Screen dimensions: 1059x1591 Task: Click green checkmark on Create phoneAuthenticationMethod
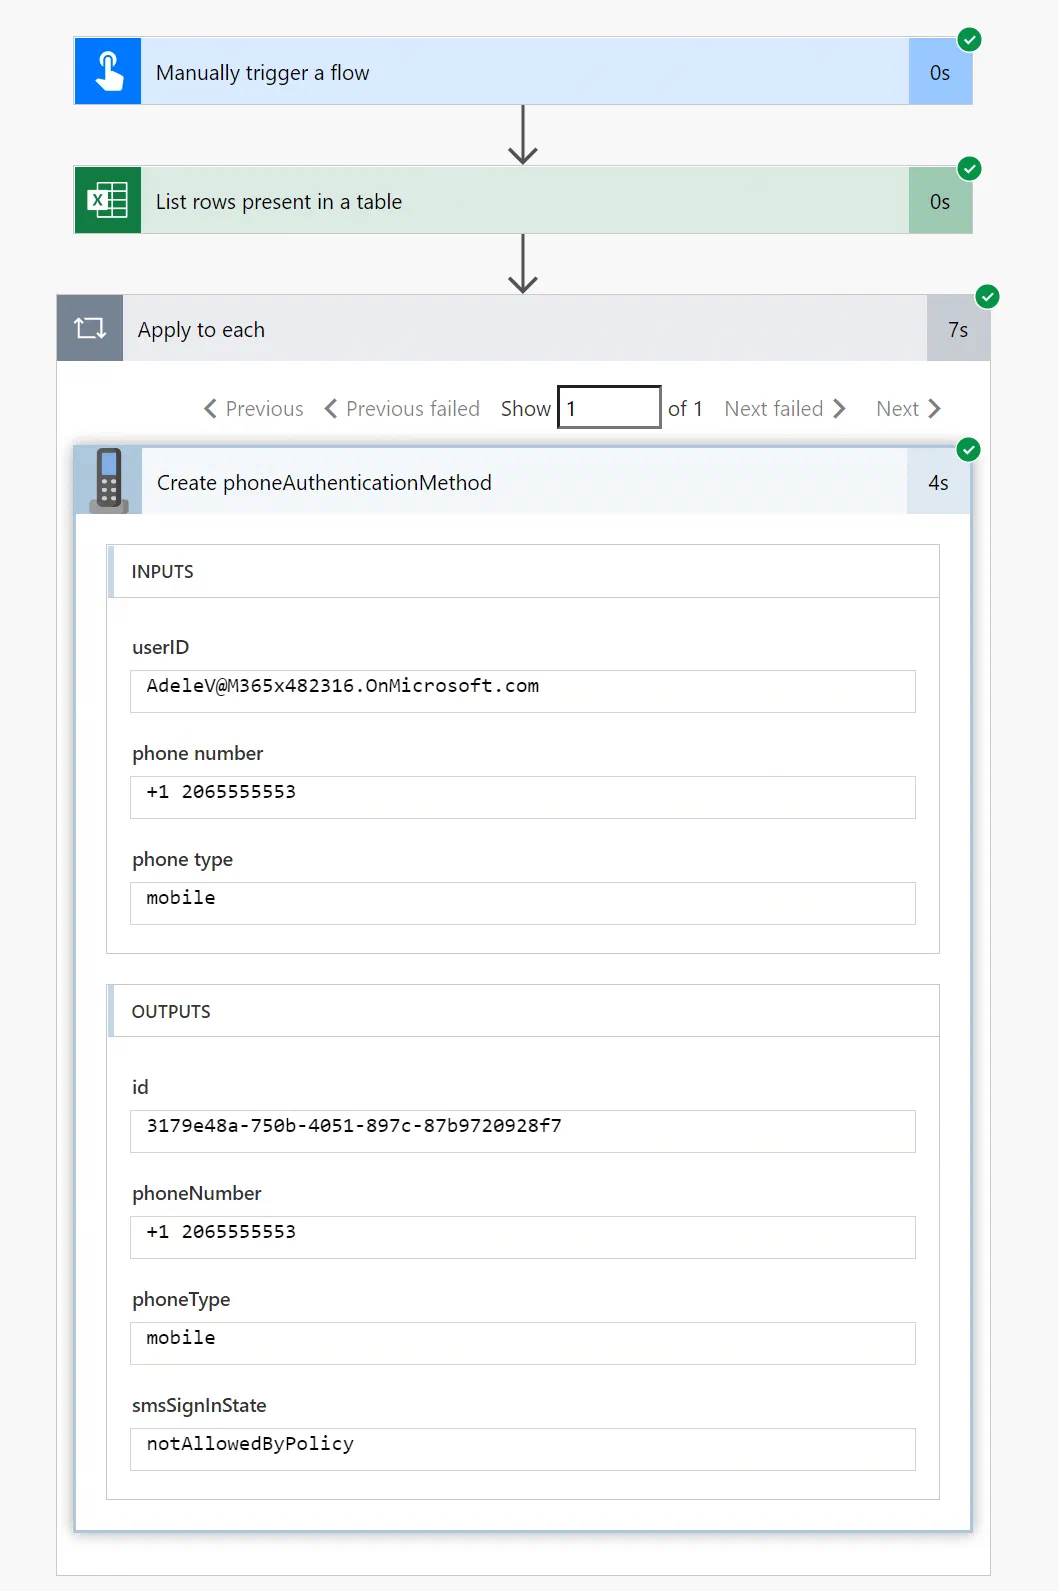coord(968,450)
